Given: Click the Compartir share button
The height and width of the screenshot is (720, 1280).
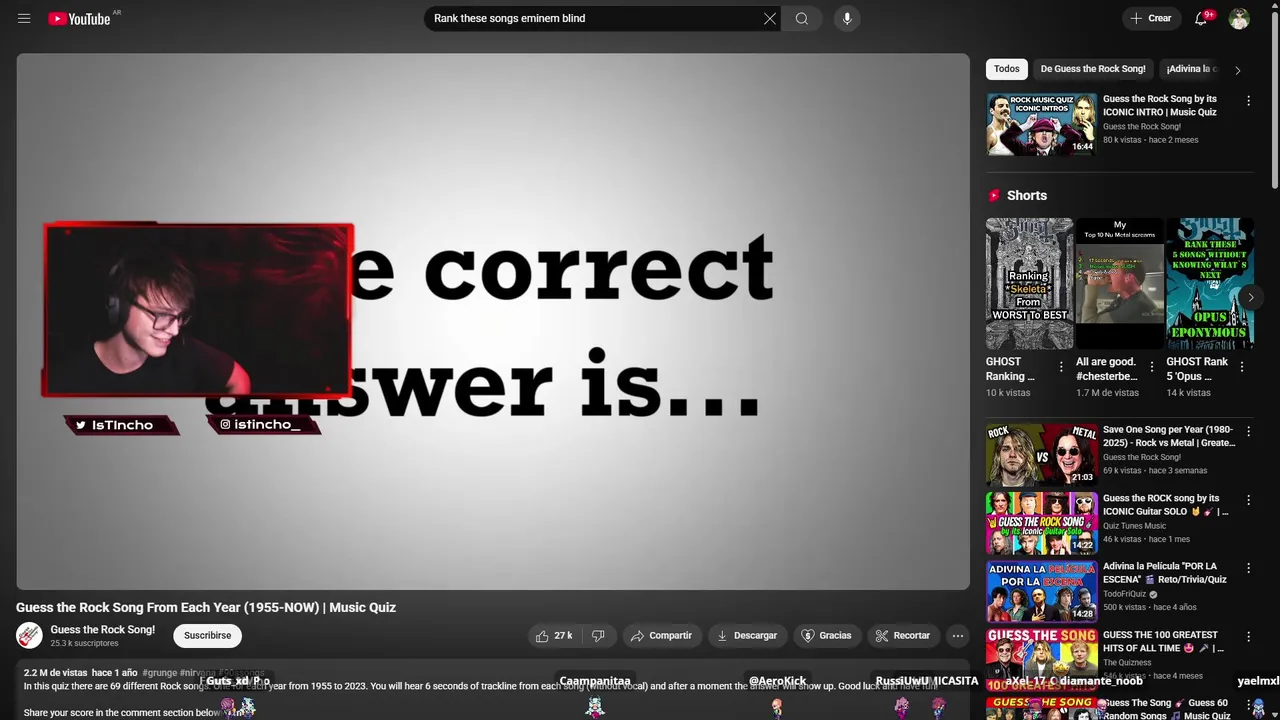Looking at the screenshot, I should tap(661, 636).
